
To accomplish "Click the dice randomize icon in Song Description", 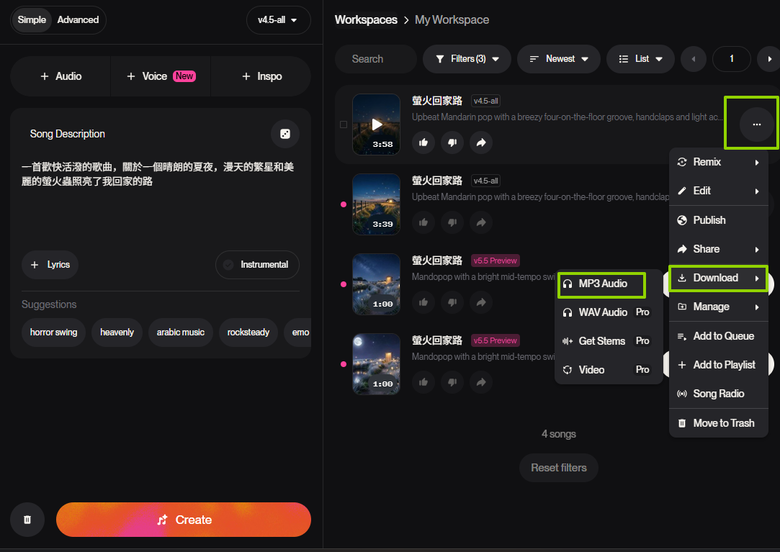I will click(285, 134).
